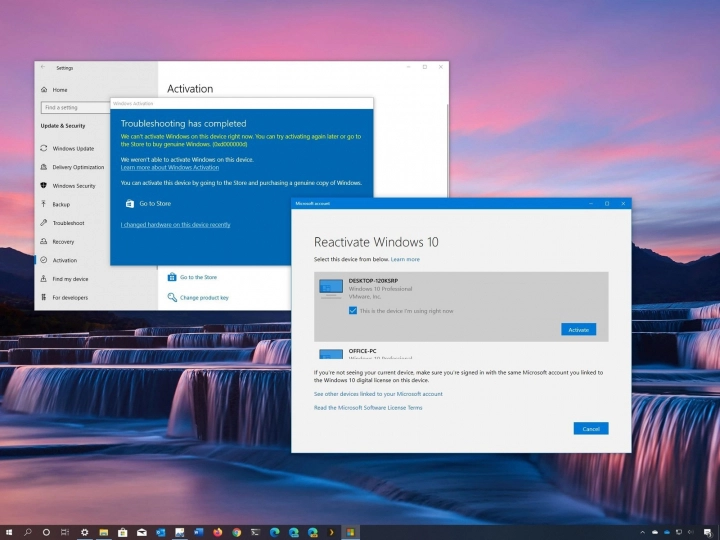Select the DESKTOP-120KSRP device entry

[x=461, y=306]
